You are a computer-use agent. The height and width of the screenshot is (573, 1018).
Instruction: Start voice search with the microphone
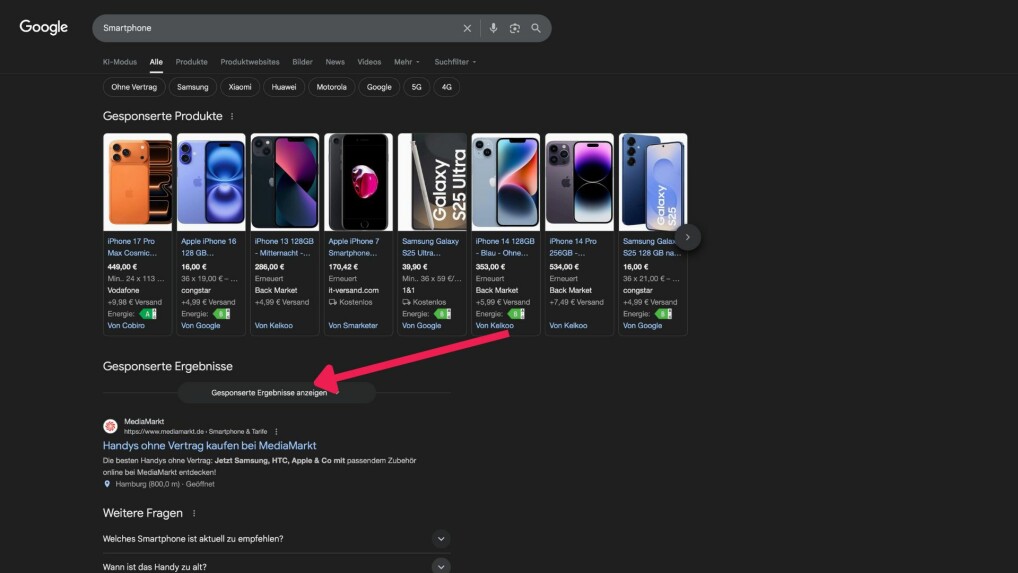(493, 28)
